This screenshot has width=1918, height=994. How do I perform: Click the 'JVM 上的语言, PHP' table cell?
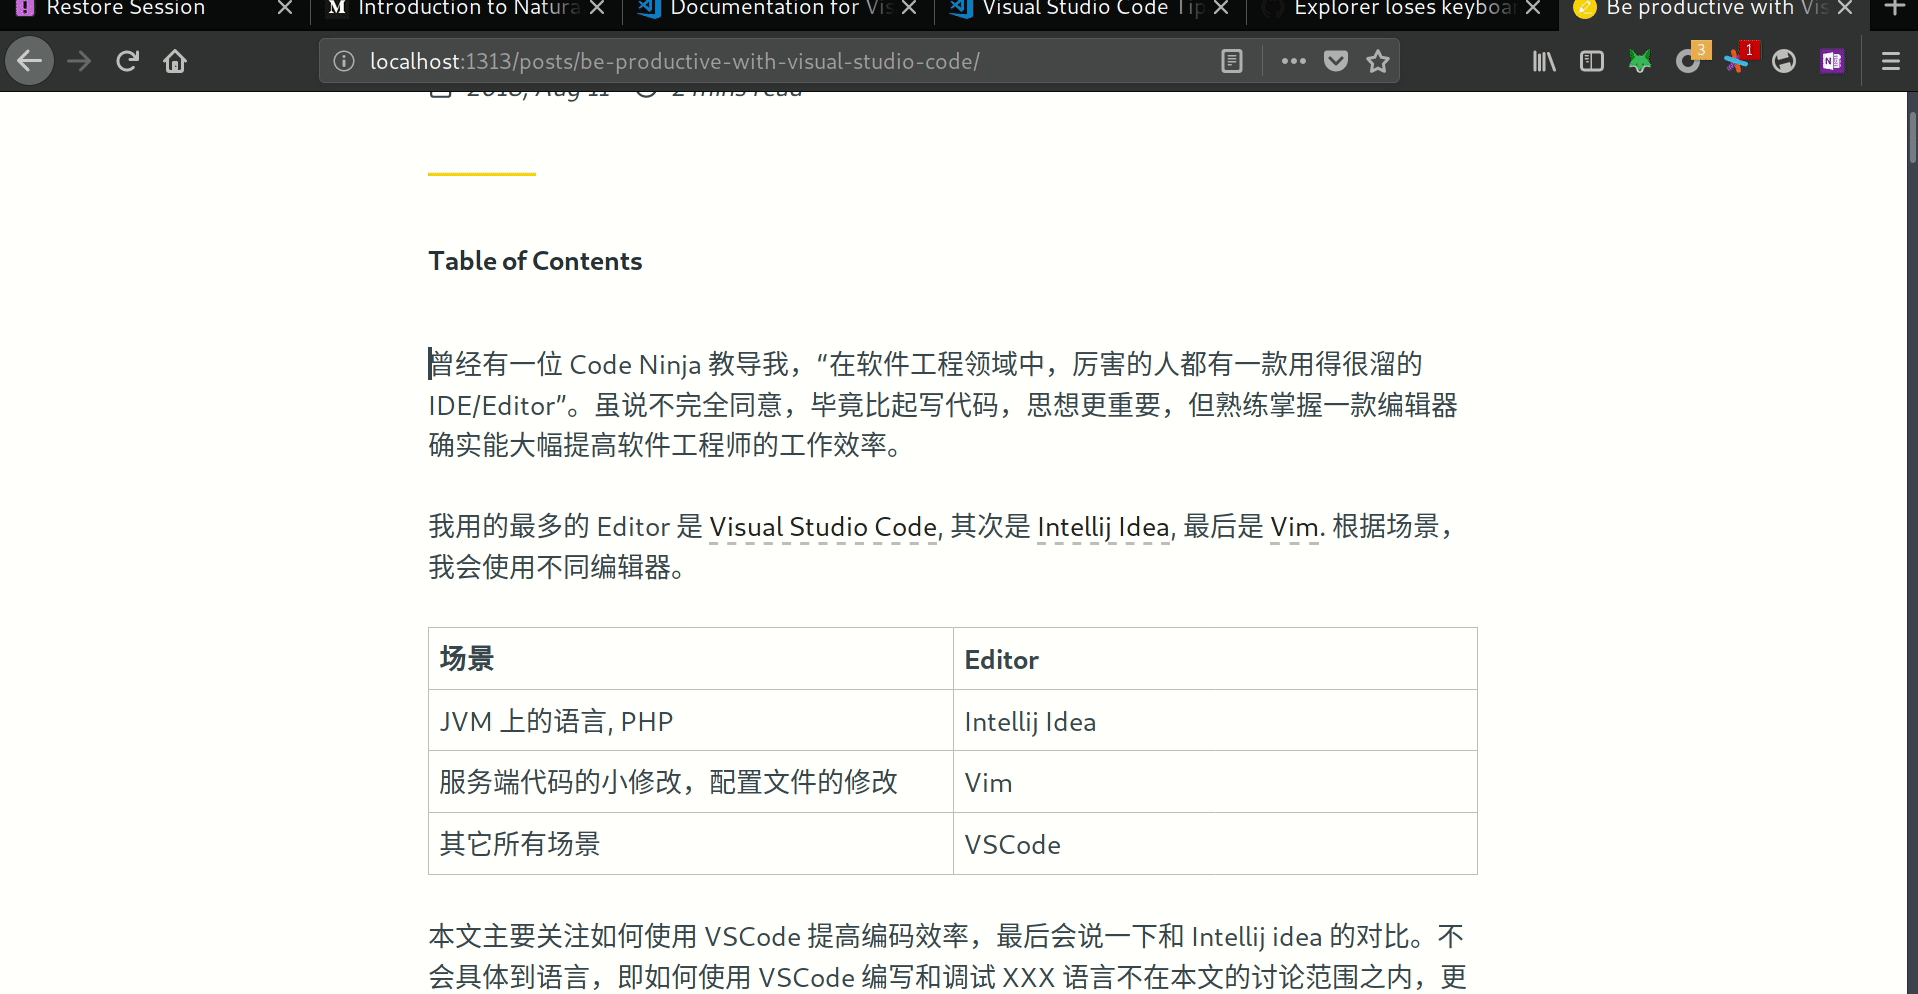pyautogui.click(x=691, y=721)
